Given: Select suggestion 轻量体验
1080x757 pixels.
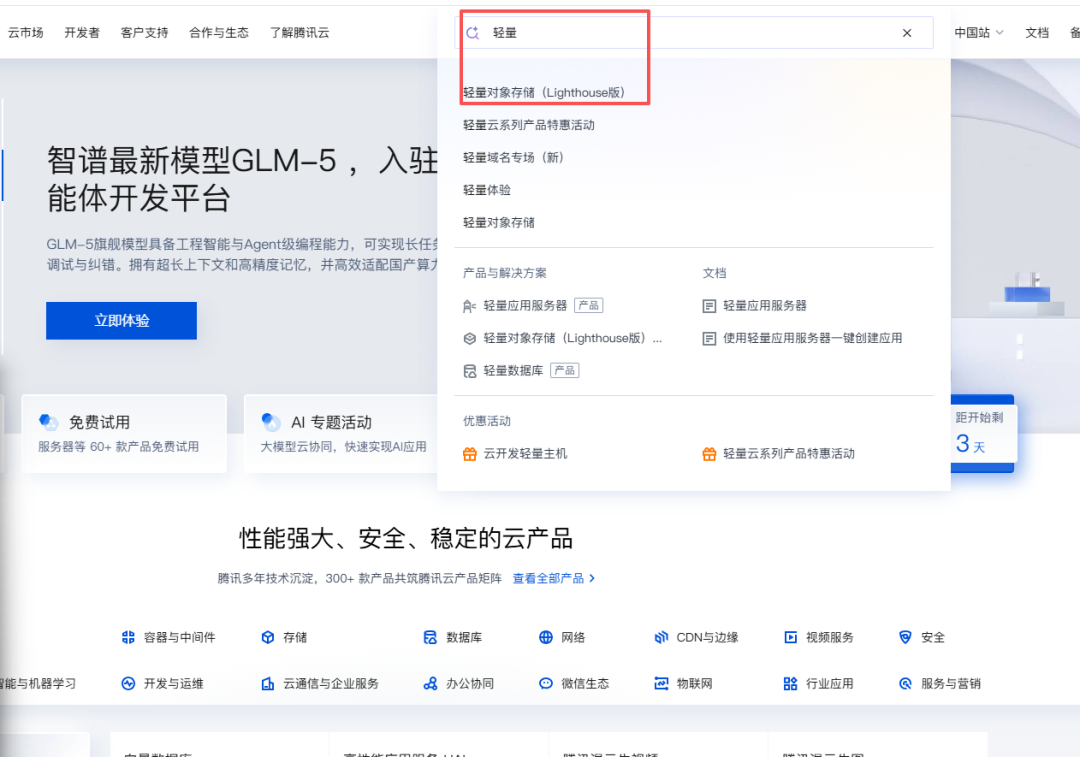Looking at the screenshot, I should [x=486, y=189].
